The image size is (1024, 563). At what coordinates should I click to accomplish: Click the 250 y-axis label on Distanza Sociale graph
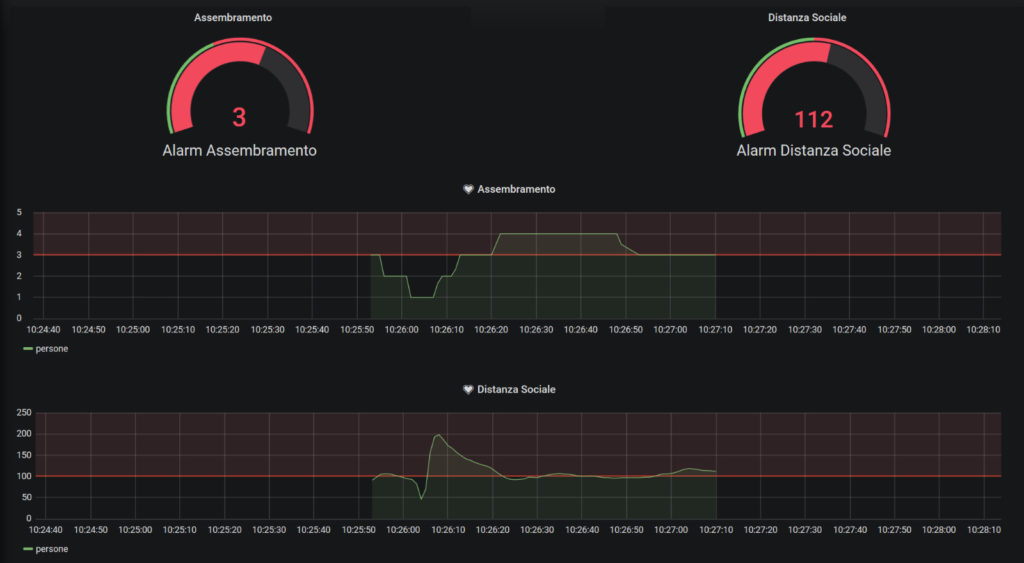point(24,413)
